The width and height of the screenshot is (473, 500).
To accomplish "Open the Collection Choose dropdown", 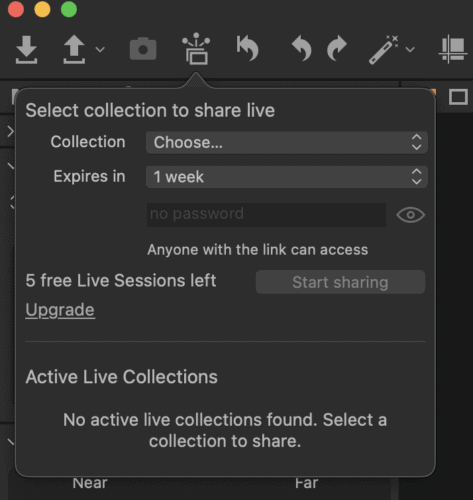I will pyautogui.click(x=287, y=143).
